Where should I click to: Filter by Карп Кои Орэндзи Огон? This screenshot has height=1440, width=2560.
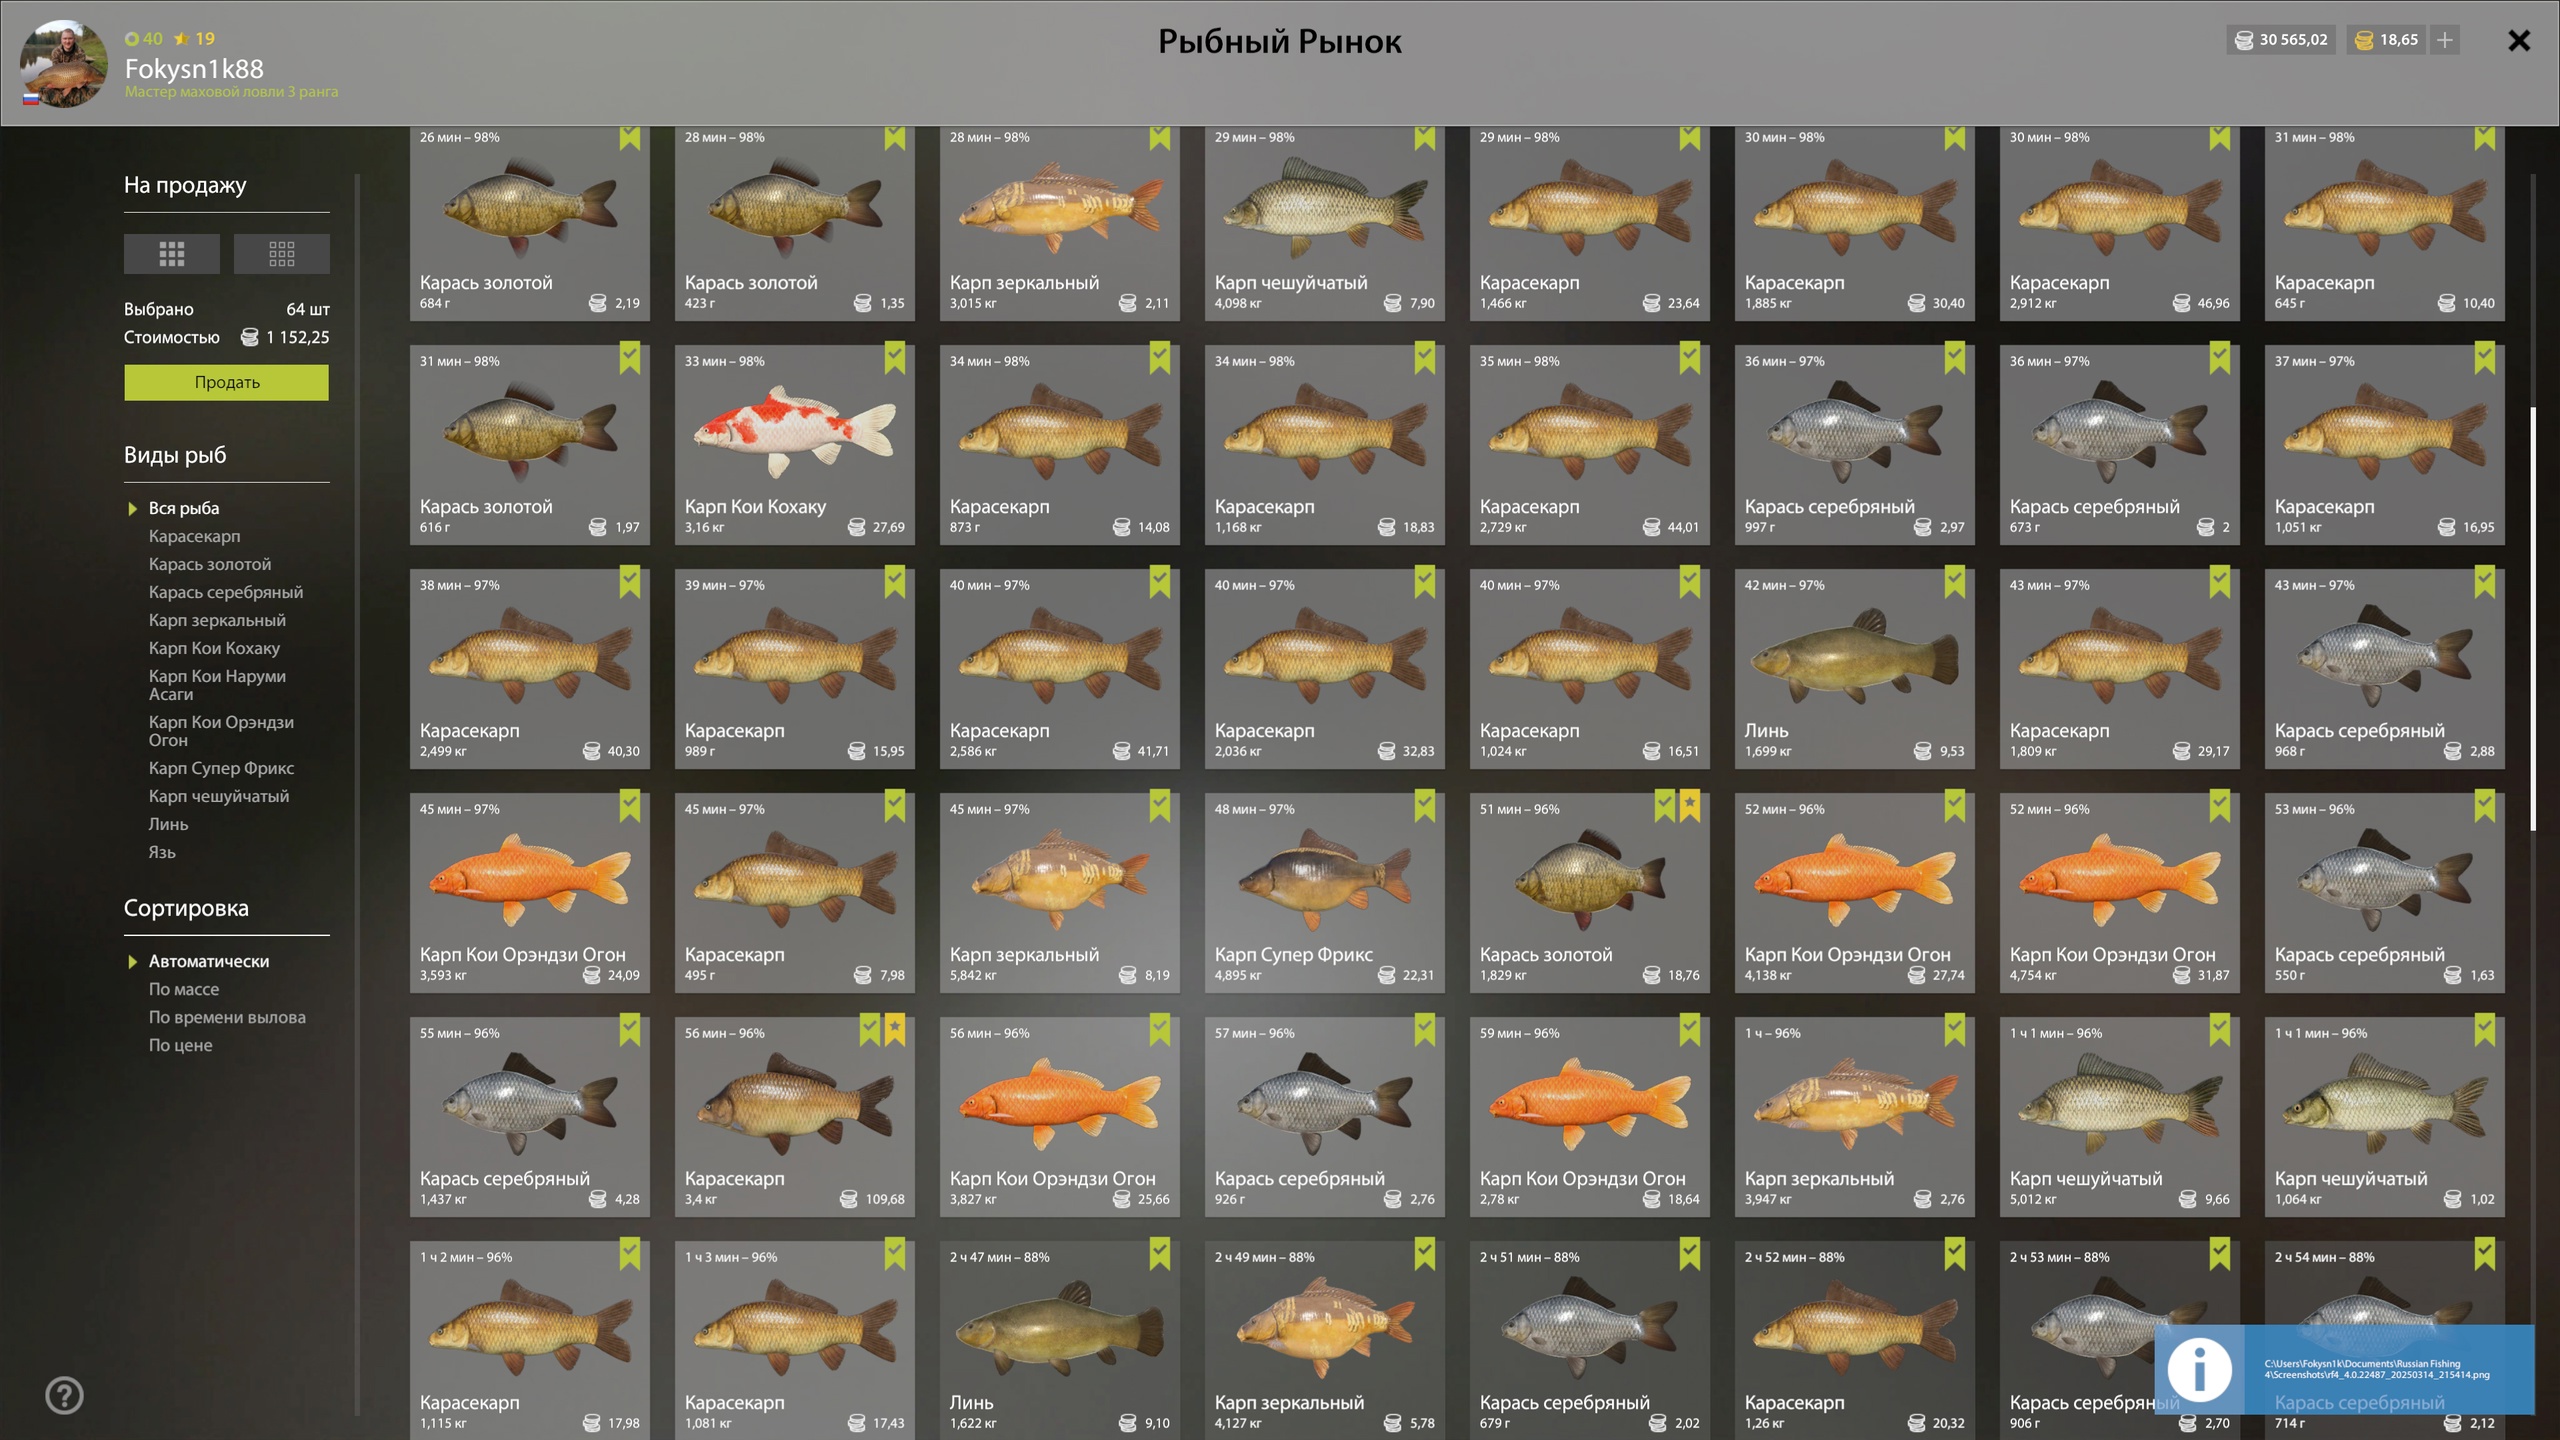pos(221,731)
